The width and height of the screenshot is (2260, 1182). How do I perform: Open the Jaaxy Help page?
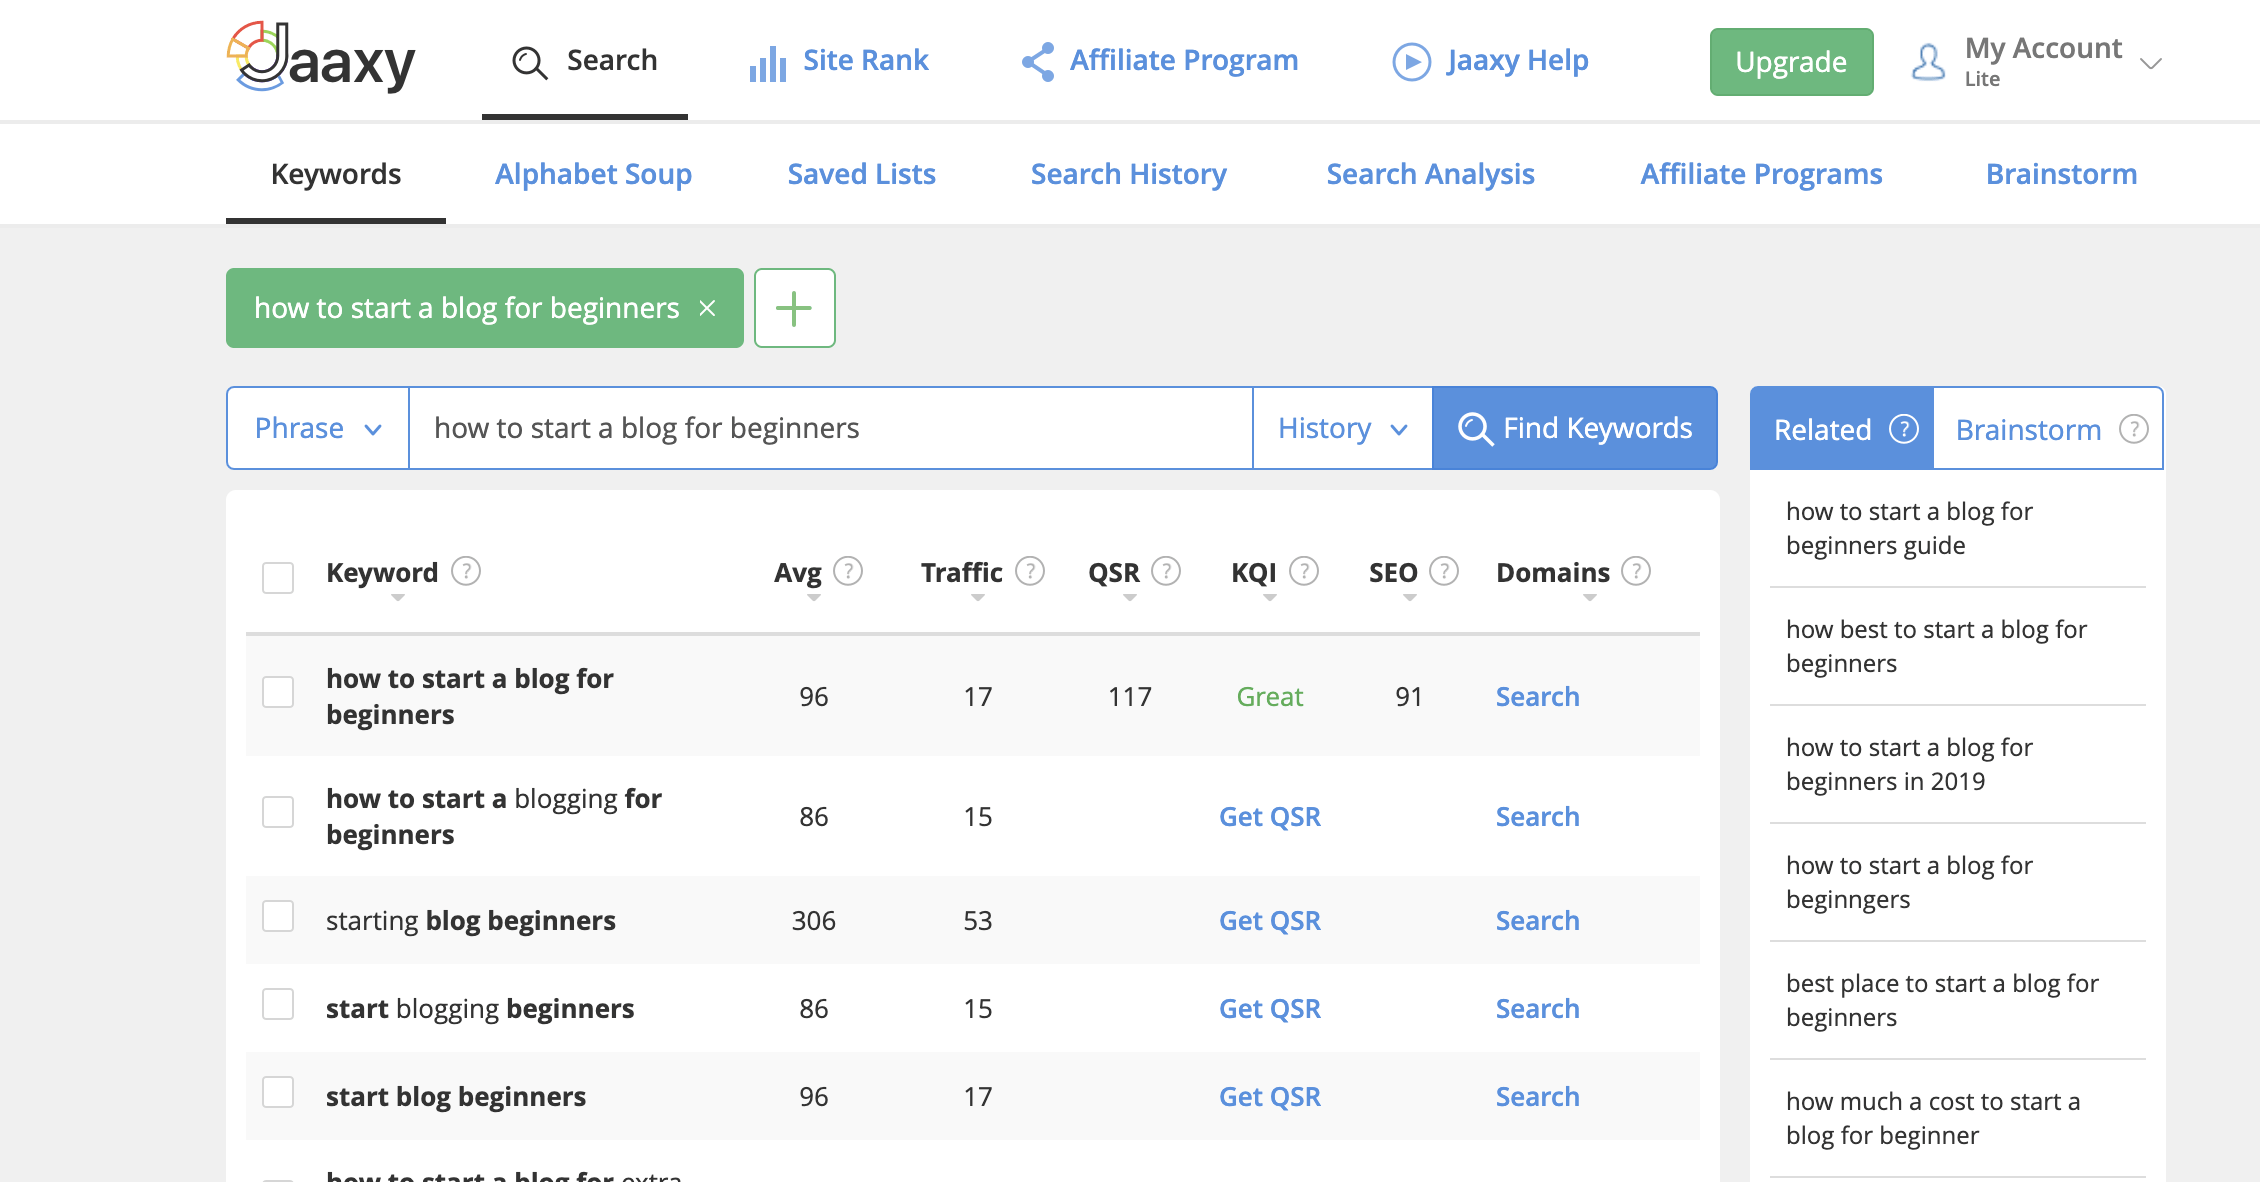pyautogui.click(x=1490, y=62)
